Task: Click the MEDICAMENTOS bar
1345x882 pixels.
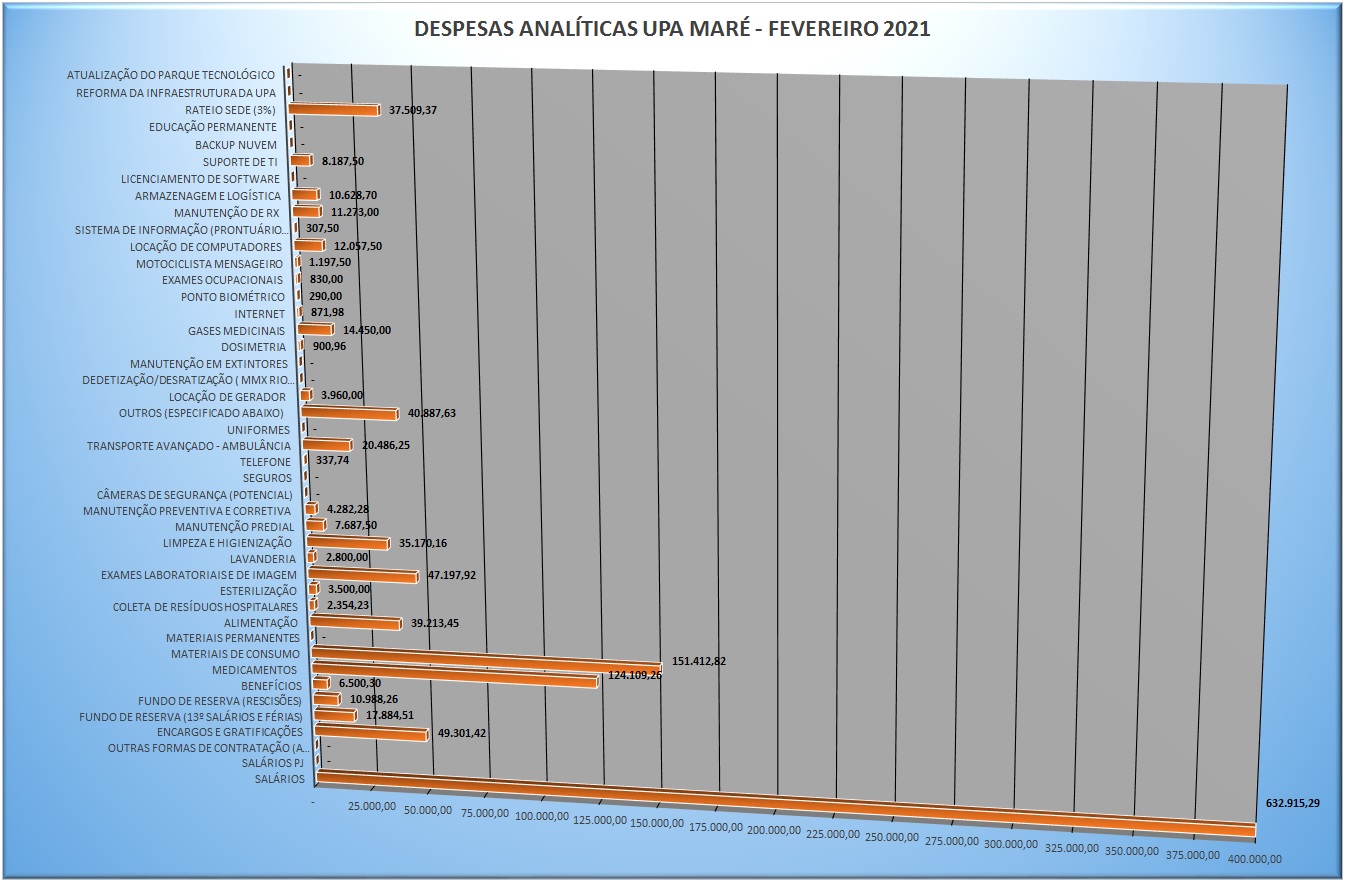Action: click(x=455, y=675)
